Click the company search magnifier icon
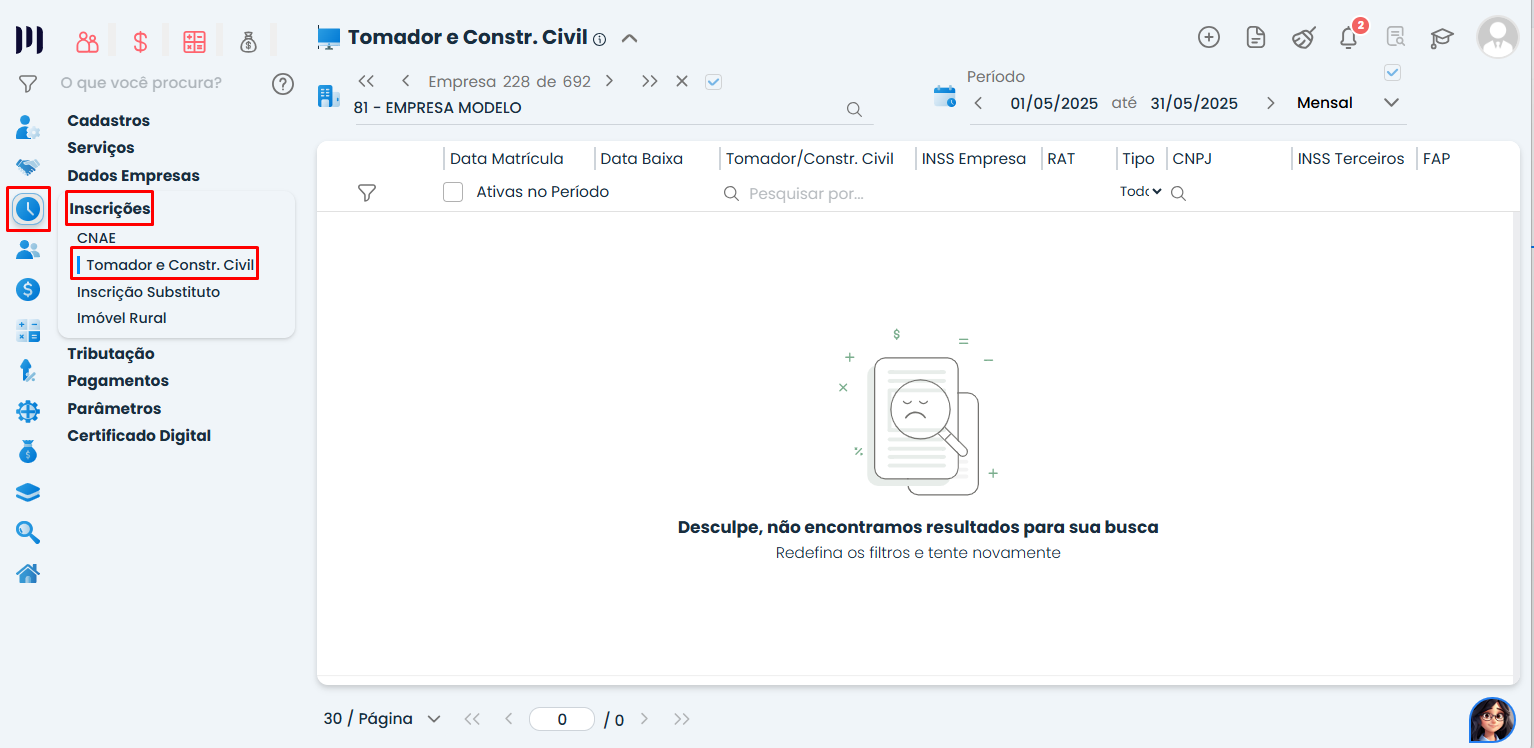Image resolution: width=1534 pixels, height=748 pixels. point(854,109)
